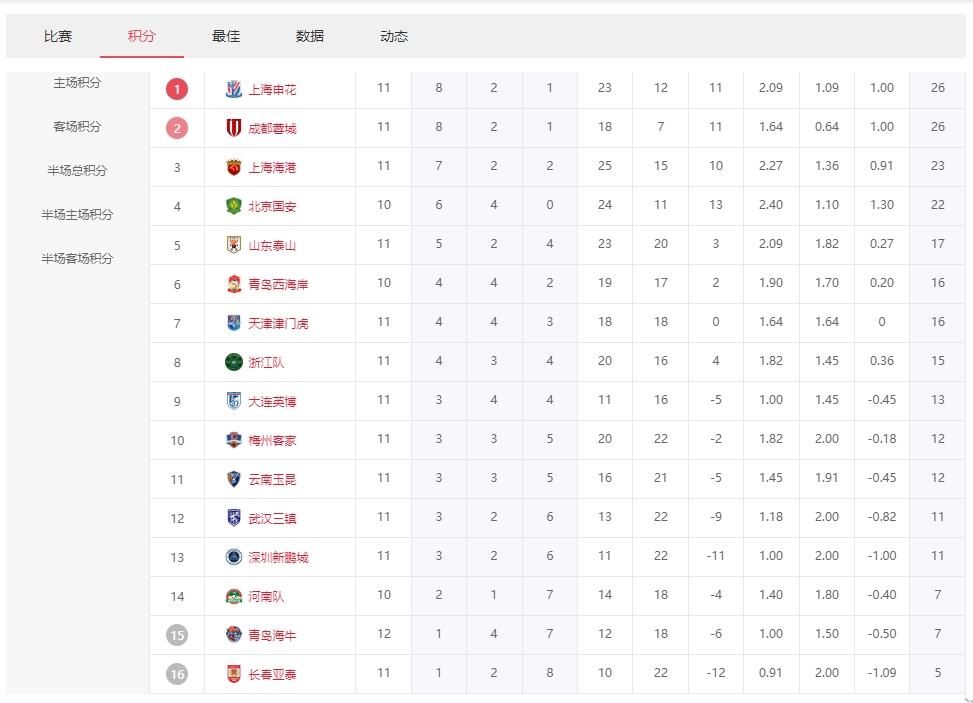Open the 最佳 tab
The image size is (973, 703).
(x=226, y=36)
